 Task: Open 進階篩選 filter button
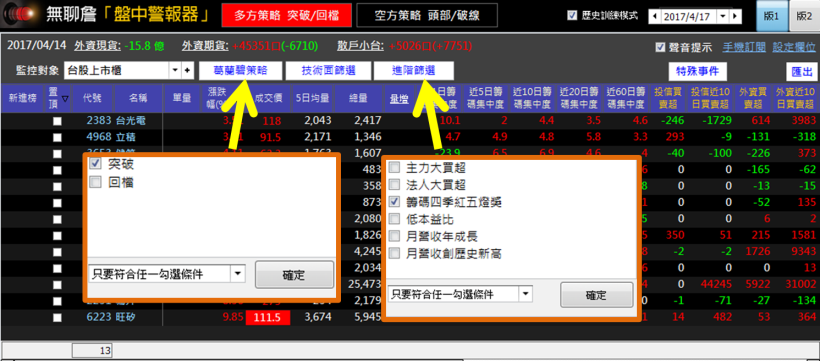tap(414, 71)
